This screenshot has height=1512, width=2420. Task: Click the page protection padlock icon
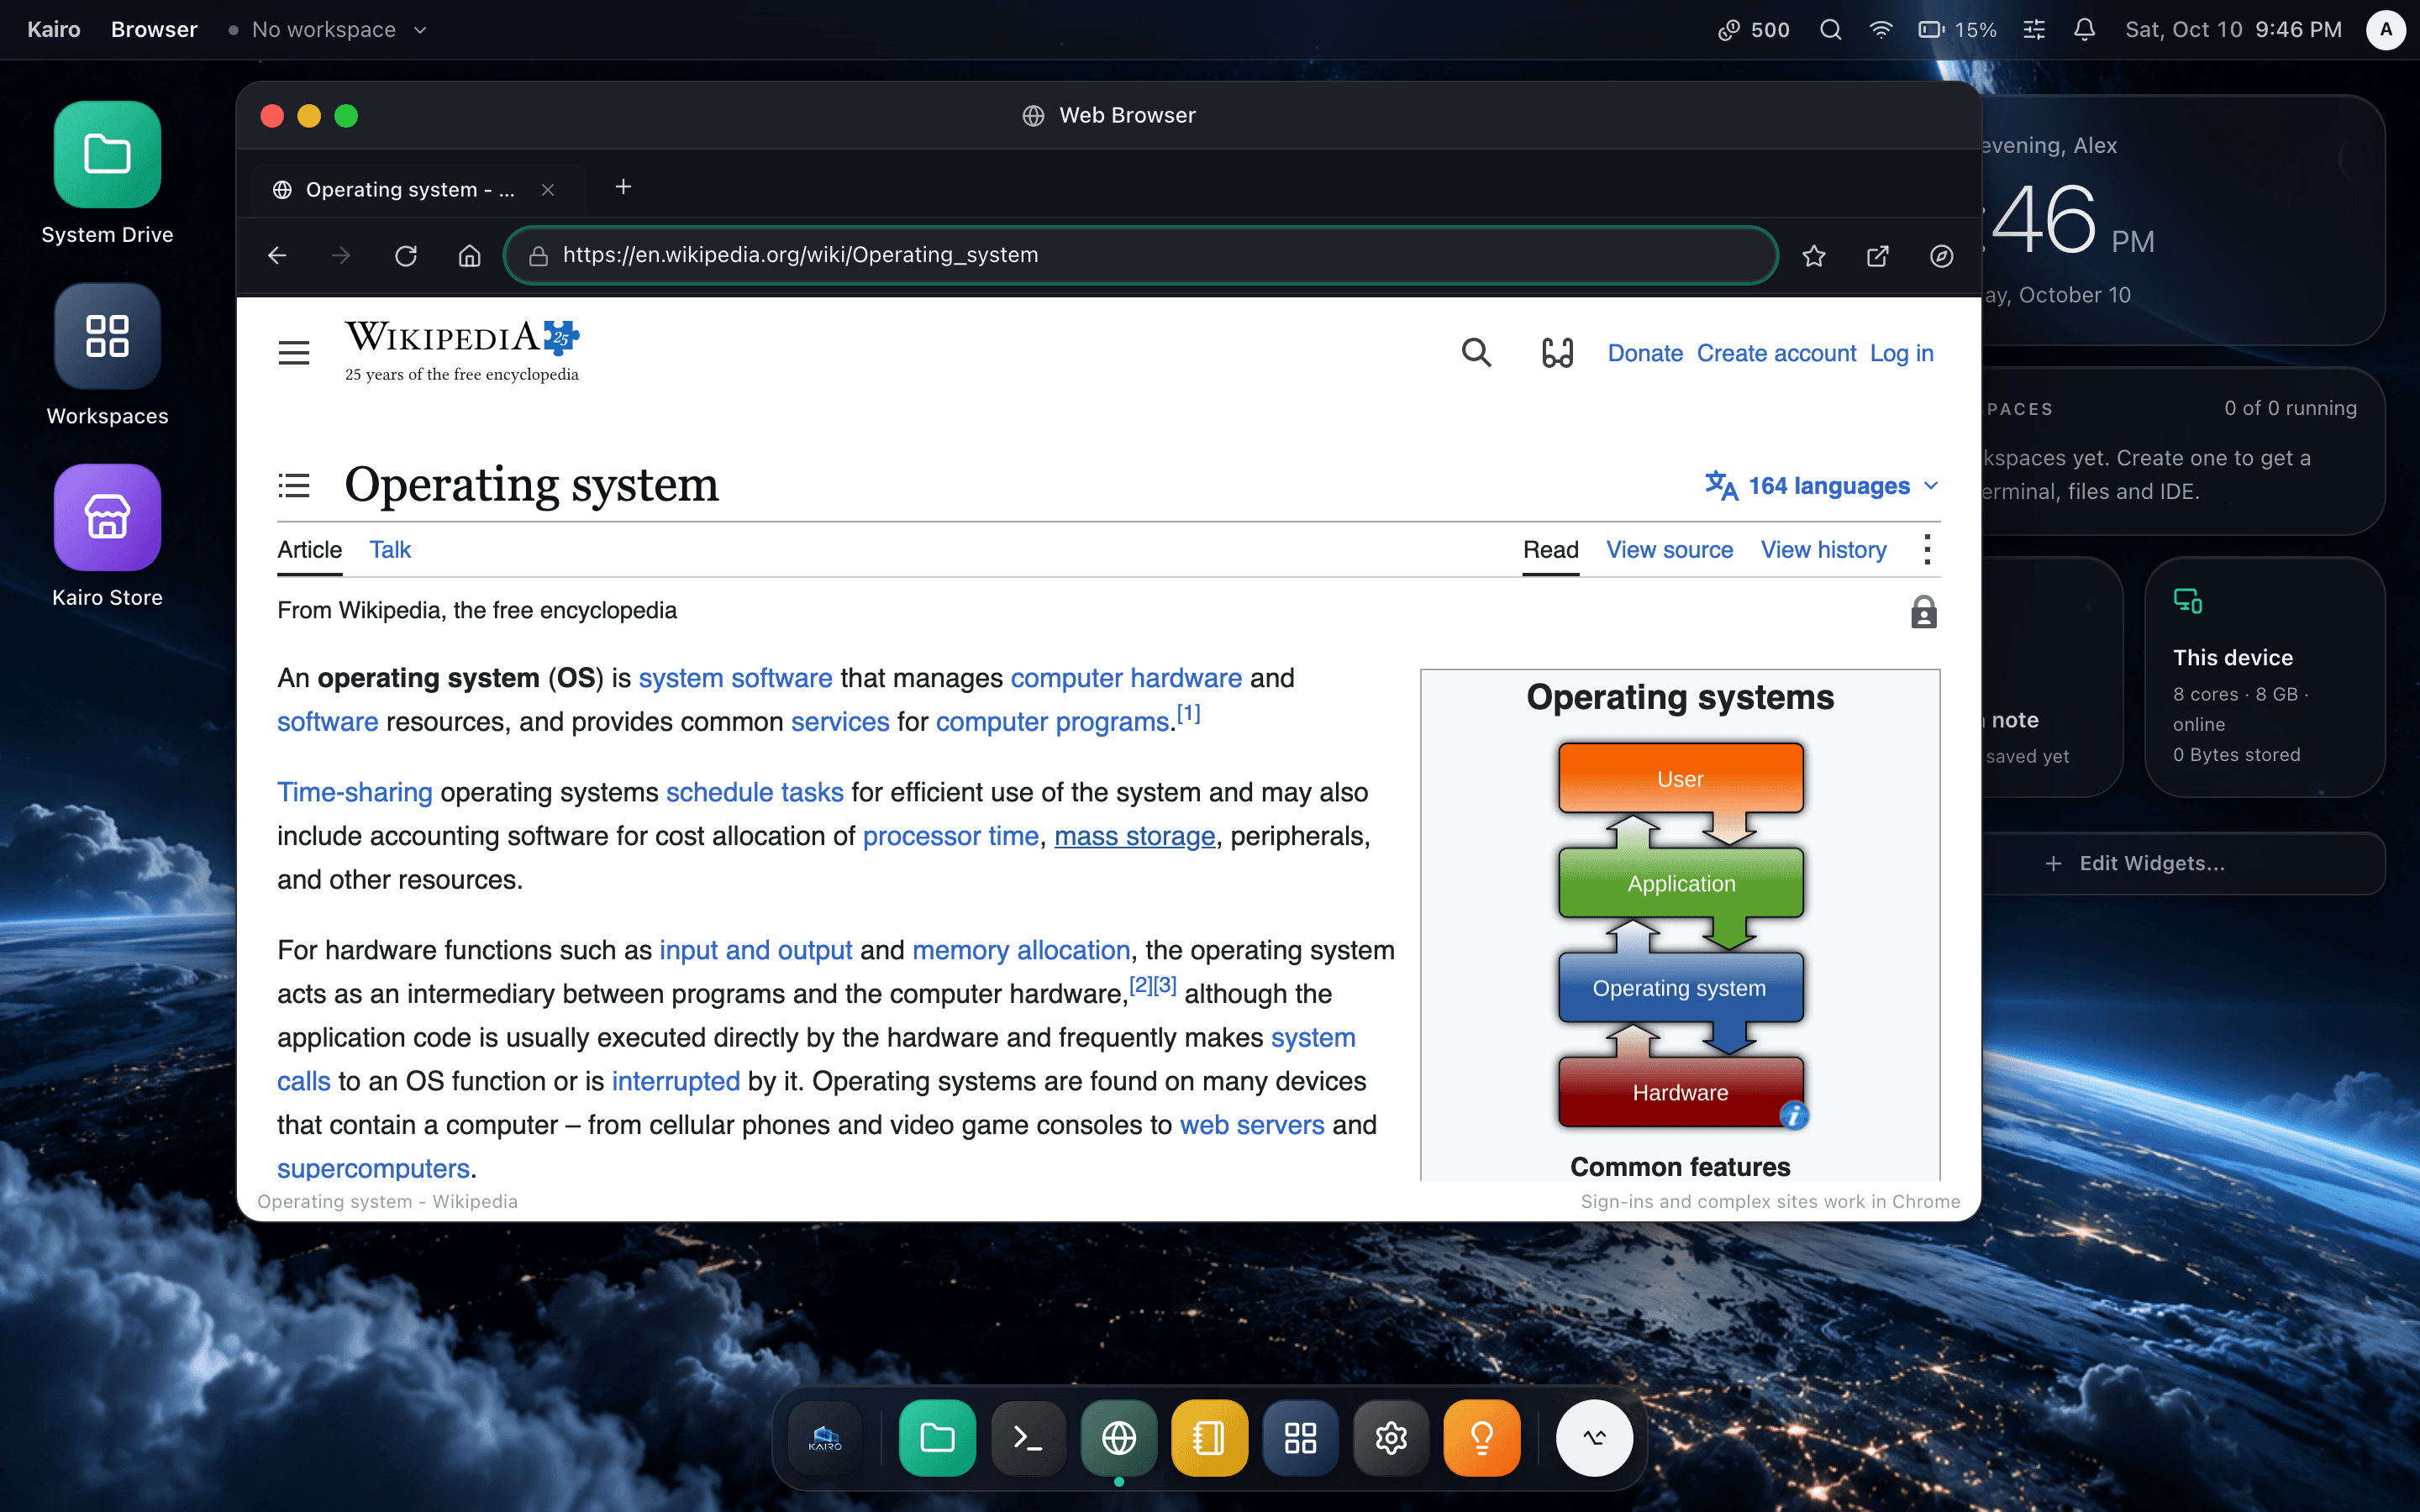point(1924,612)
